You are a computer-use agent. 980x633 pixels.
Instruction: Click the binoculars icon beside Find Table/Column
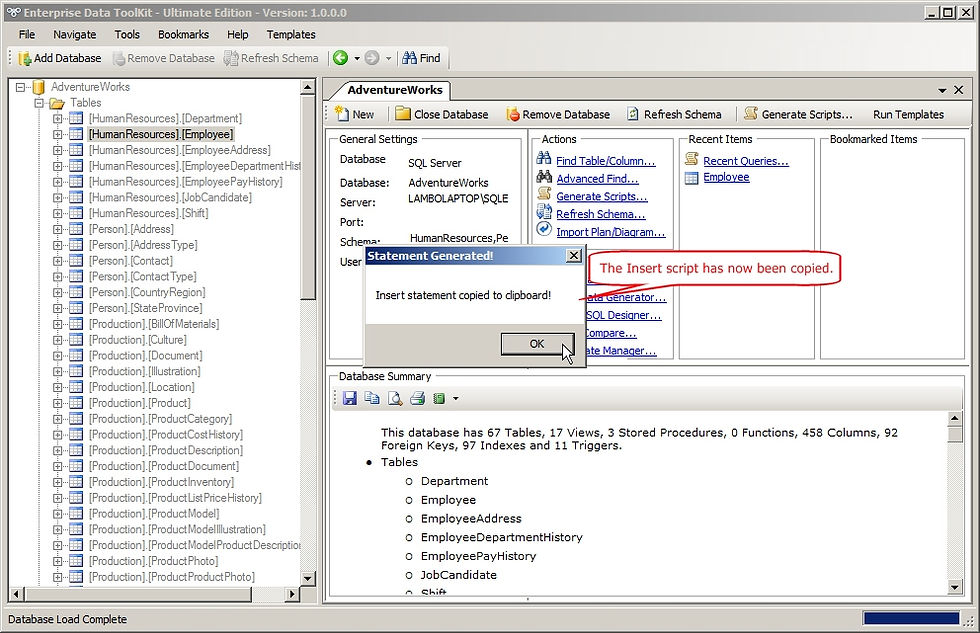click(544, 158)
